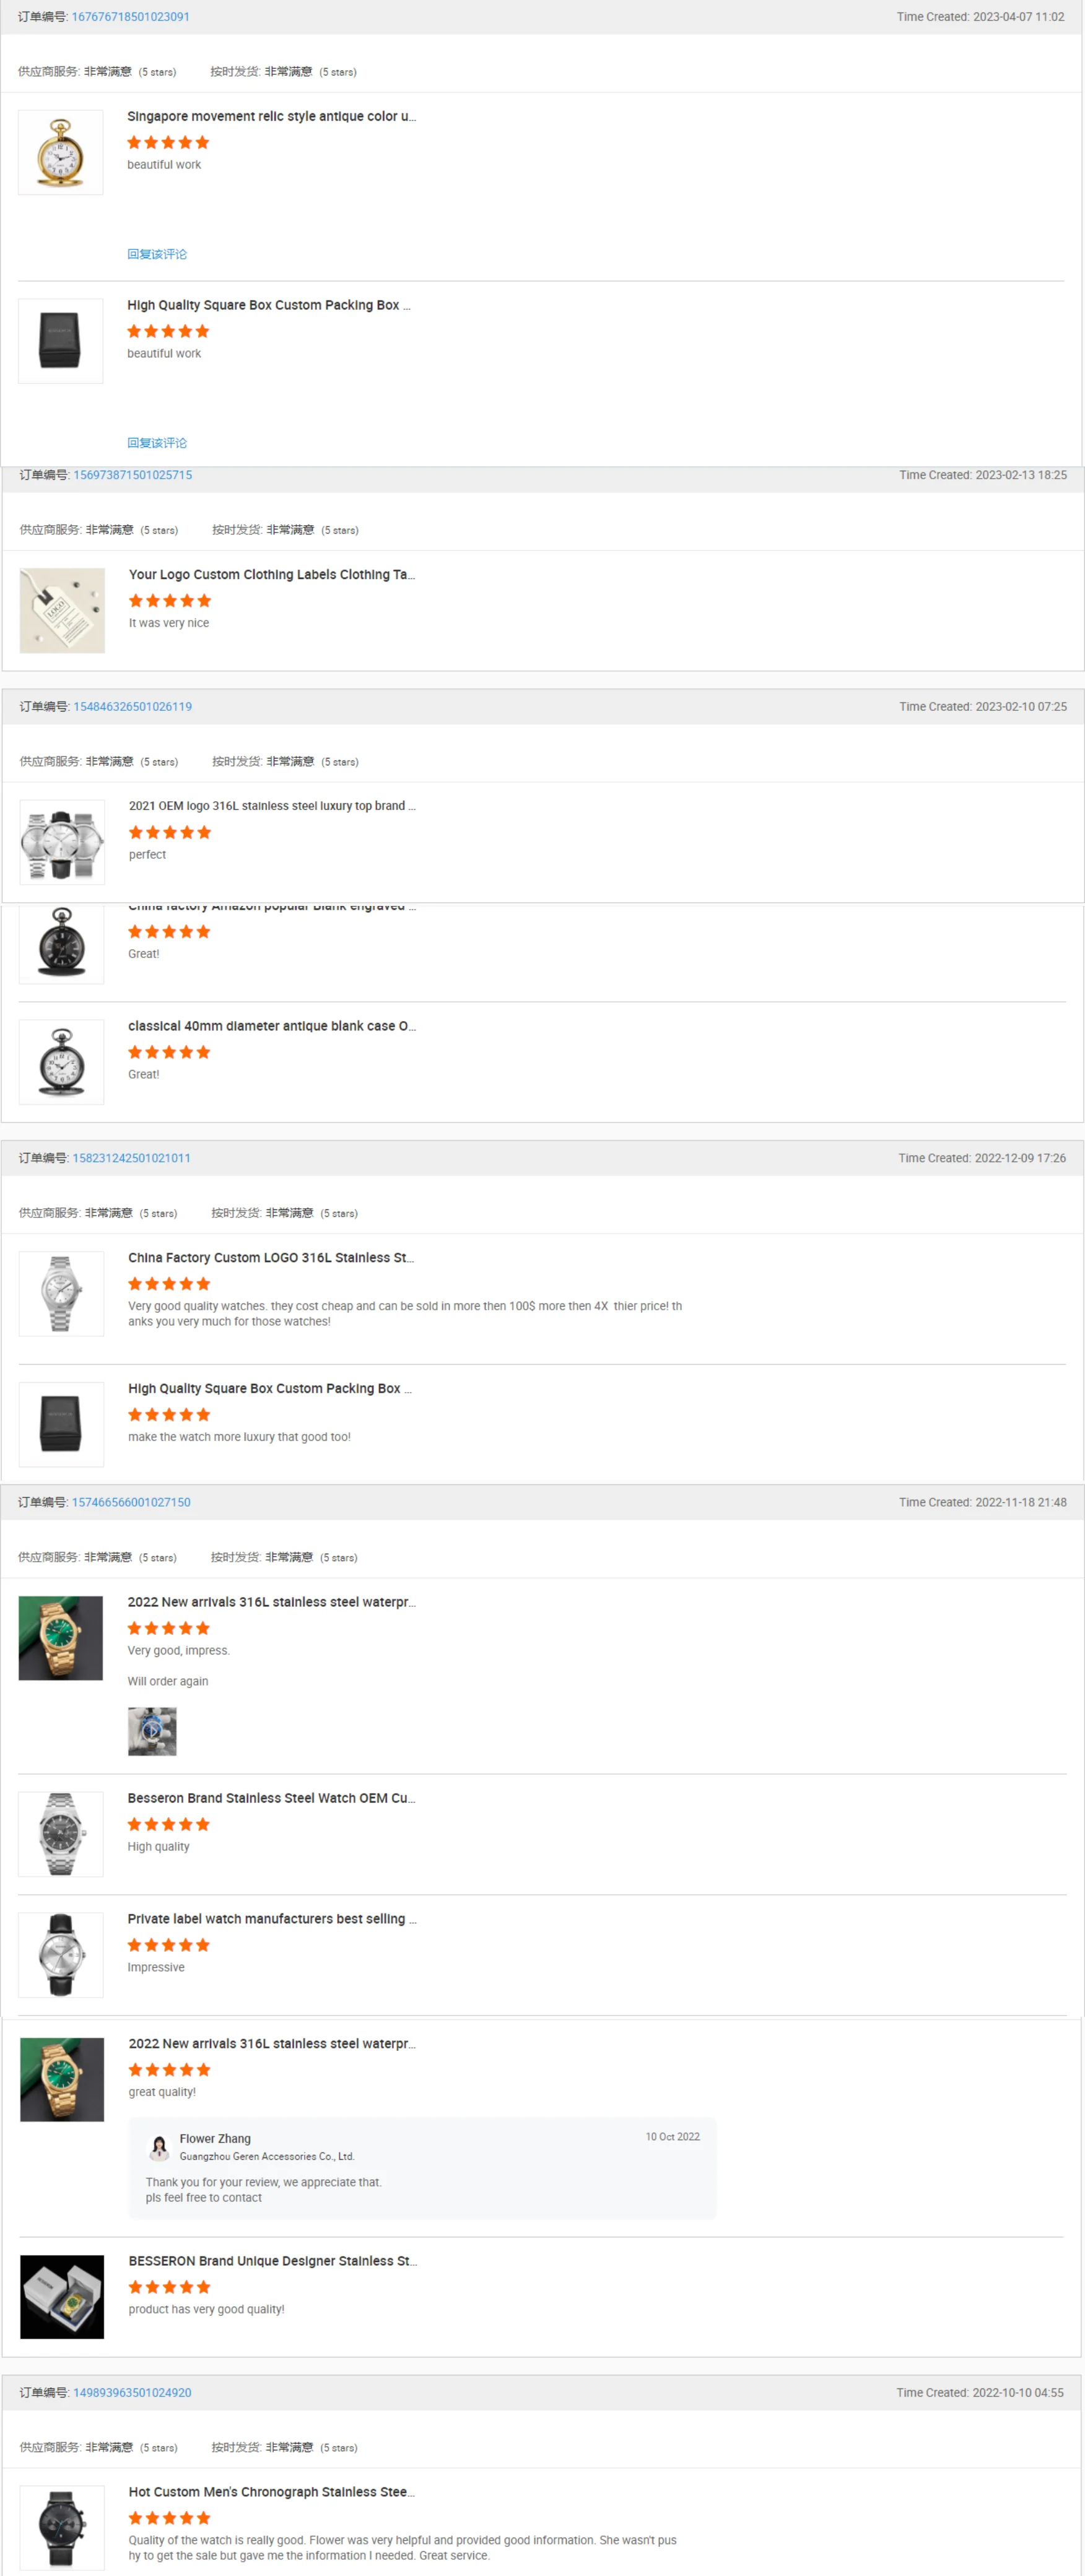1085x2576 pixels.
Task: Click reply link under Singapore movement watch review
Action: pyautogui.click(x=157, y=254)
